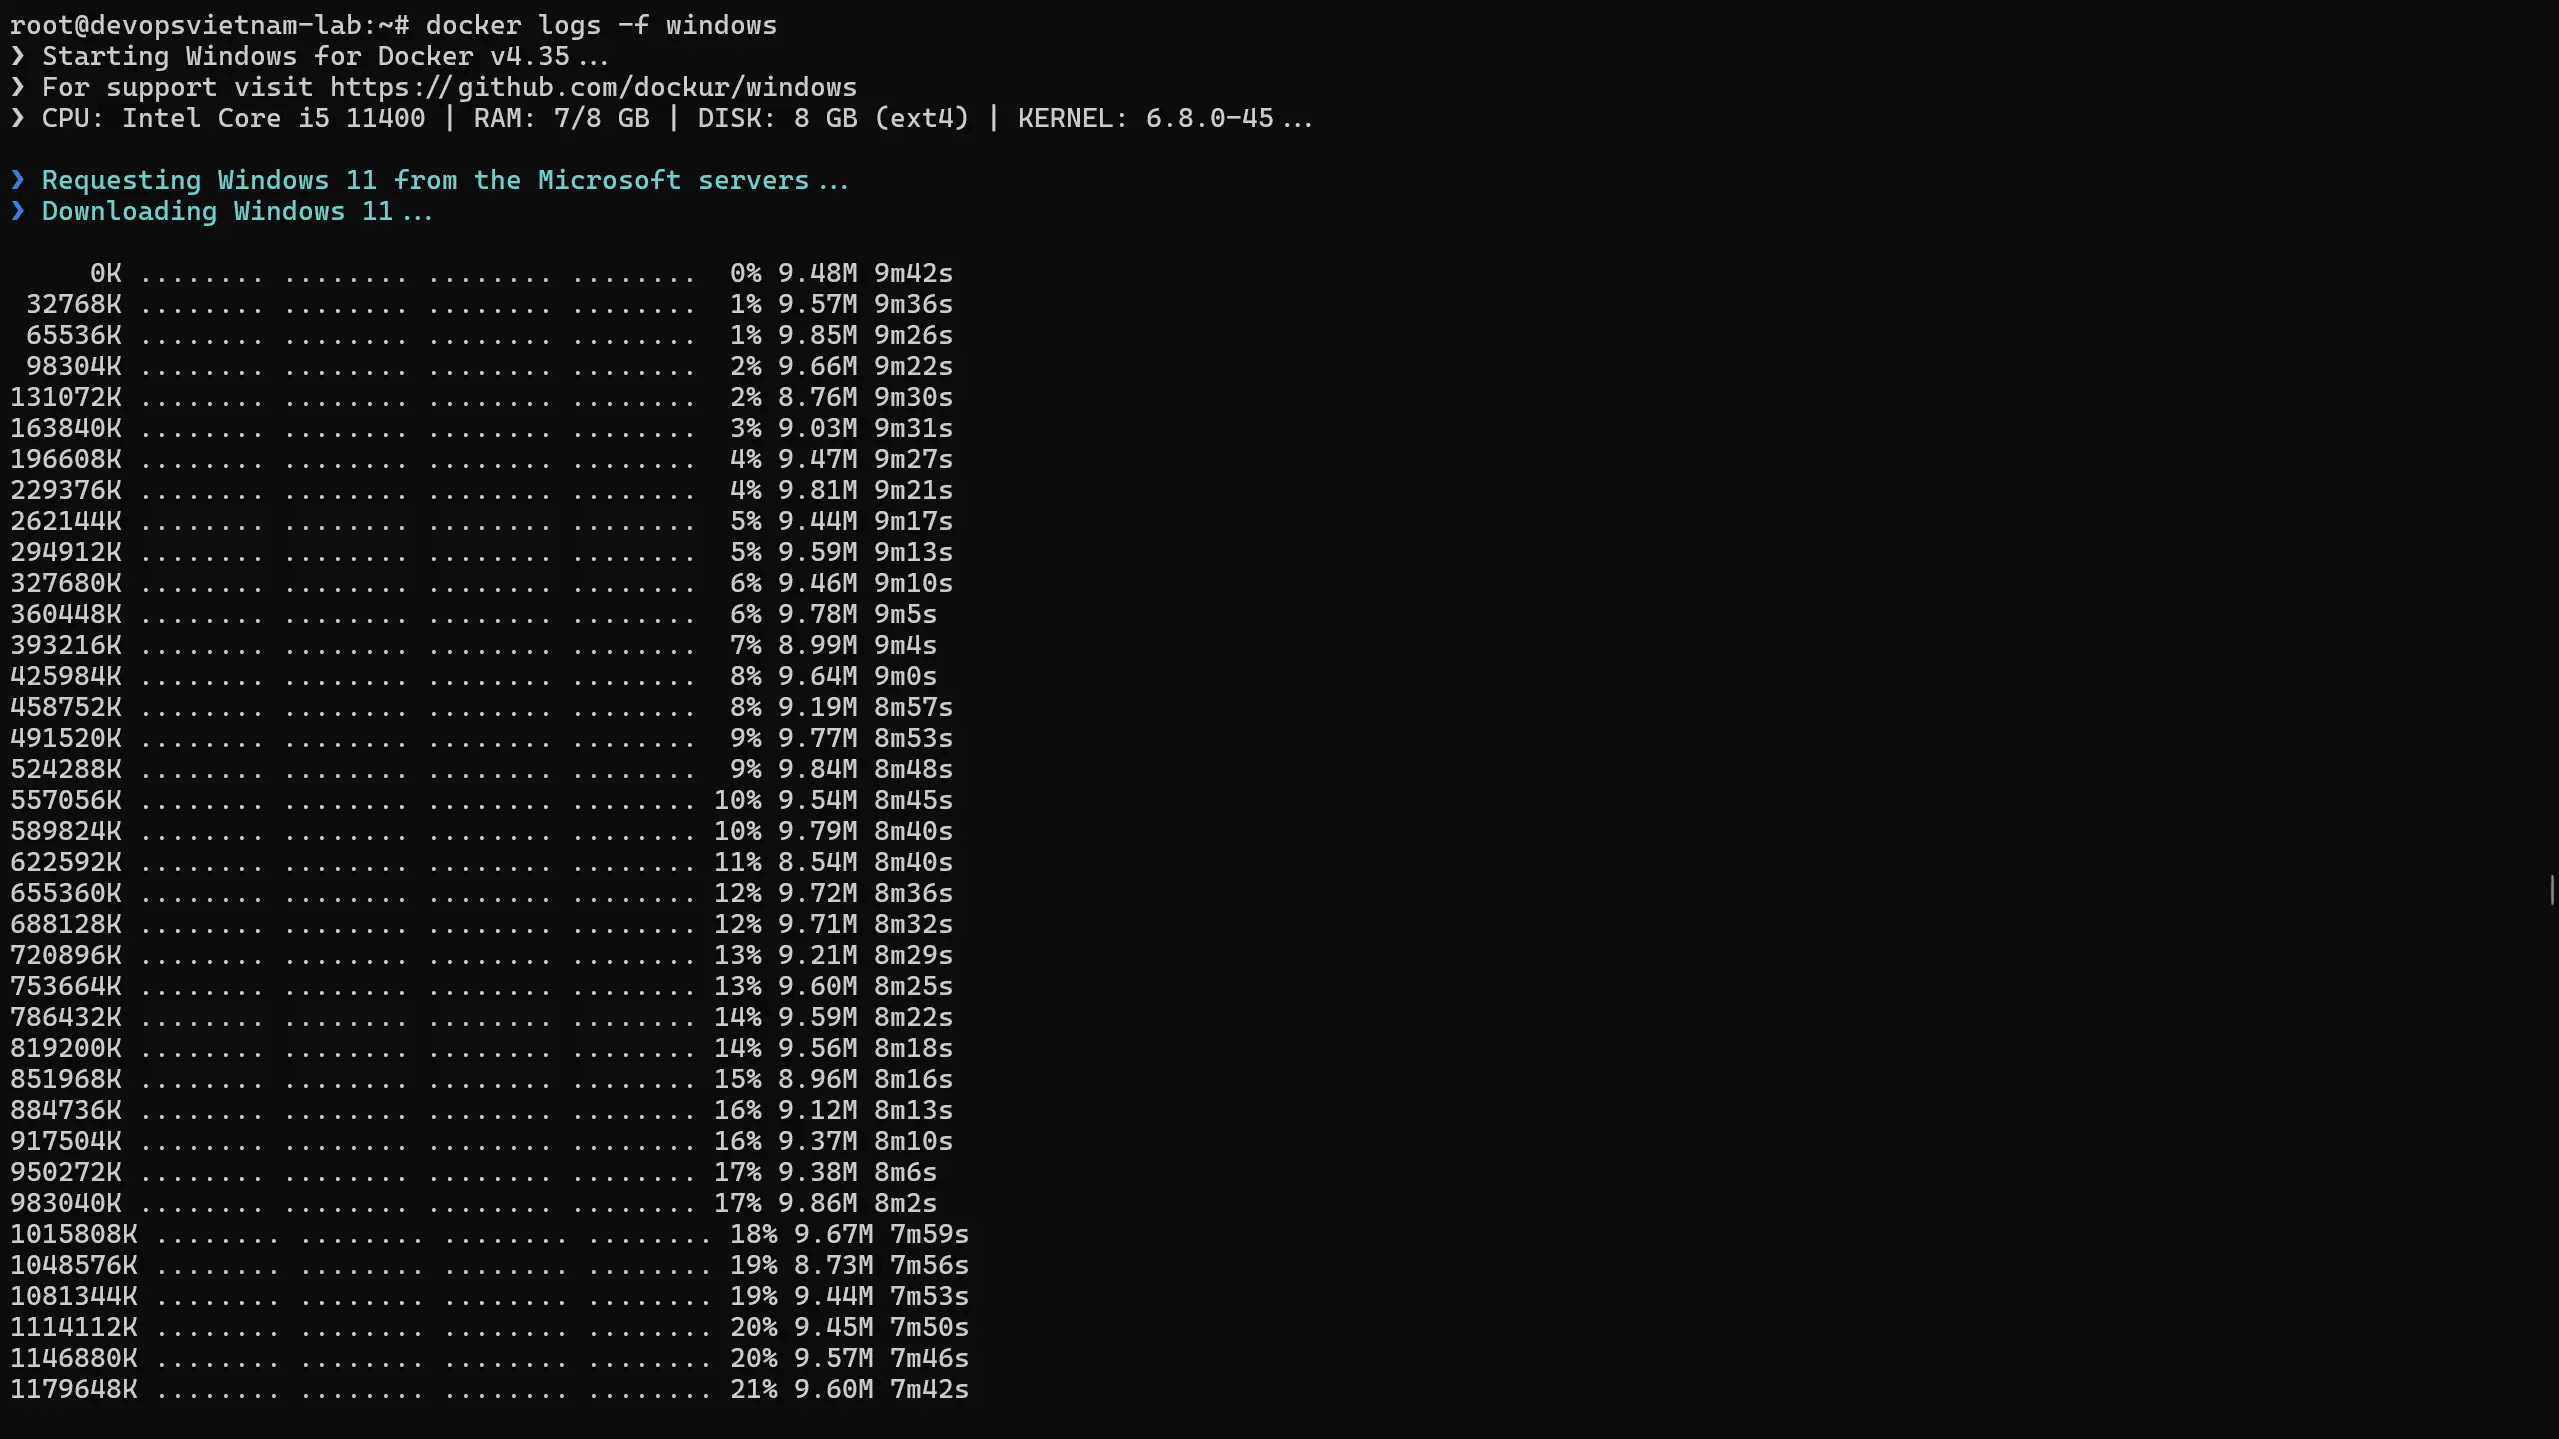Click the "DISK: 8 GB (ext4)" text
Screen dimensions: 2559x1439
click(x=833, y=118)
